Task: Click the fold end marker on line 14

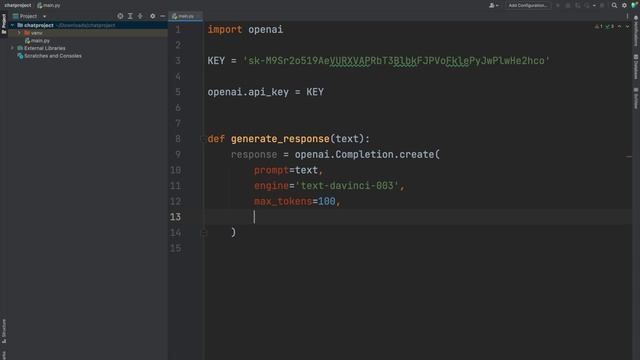Action: tap(204, 233)
